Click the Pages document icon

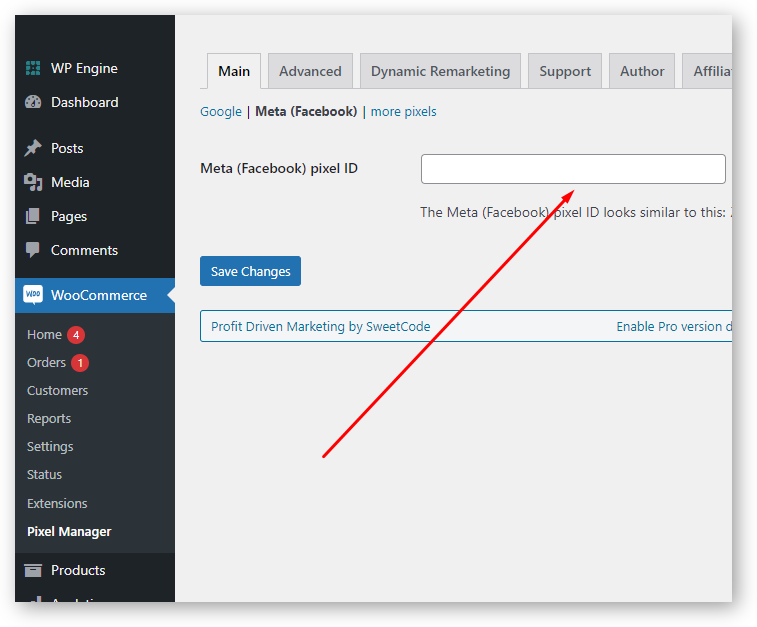[33, 216]
